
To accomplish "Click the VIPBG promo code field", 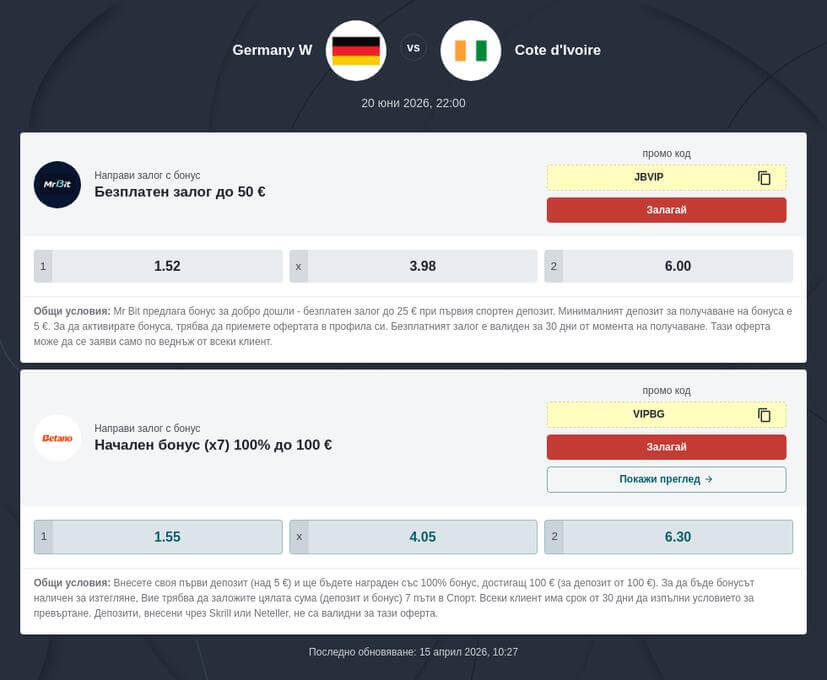I will (x=649, y=415).
